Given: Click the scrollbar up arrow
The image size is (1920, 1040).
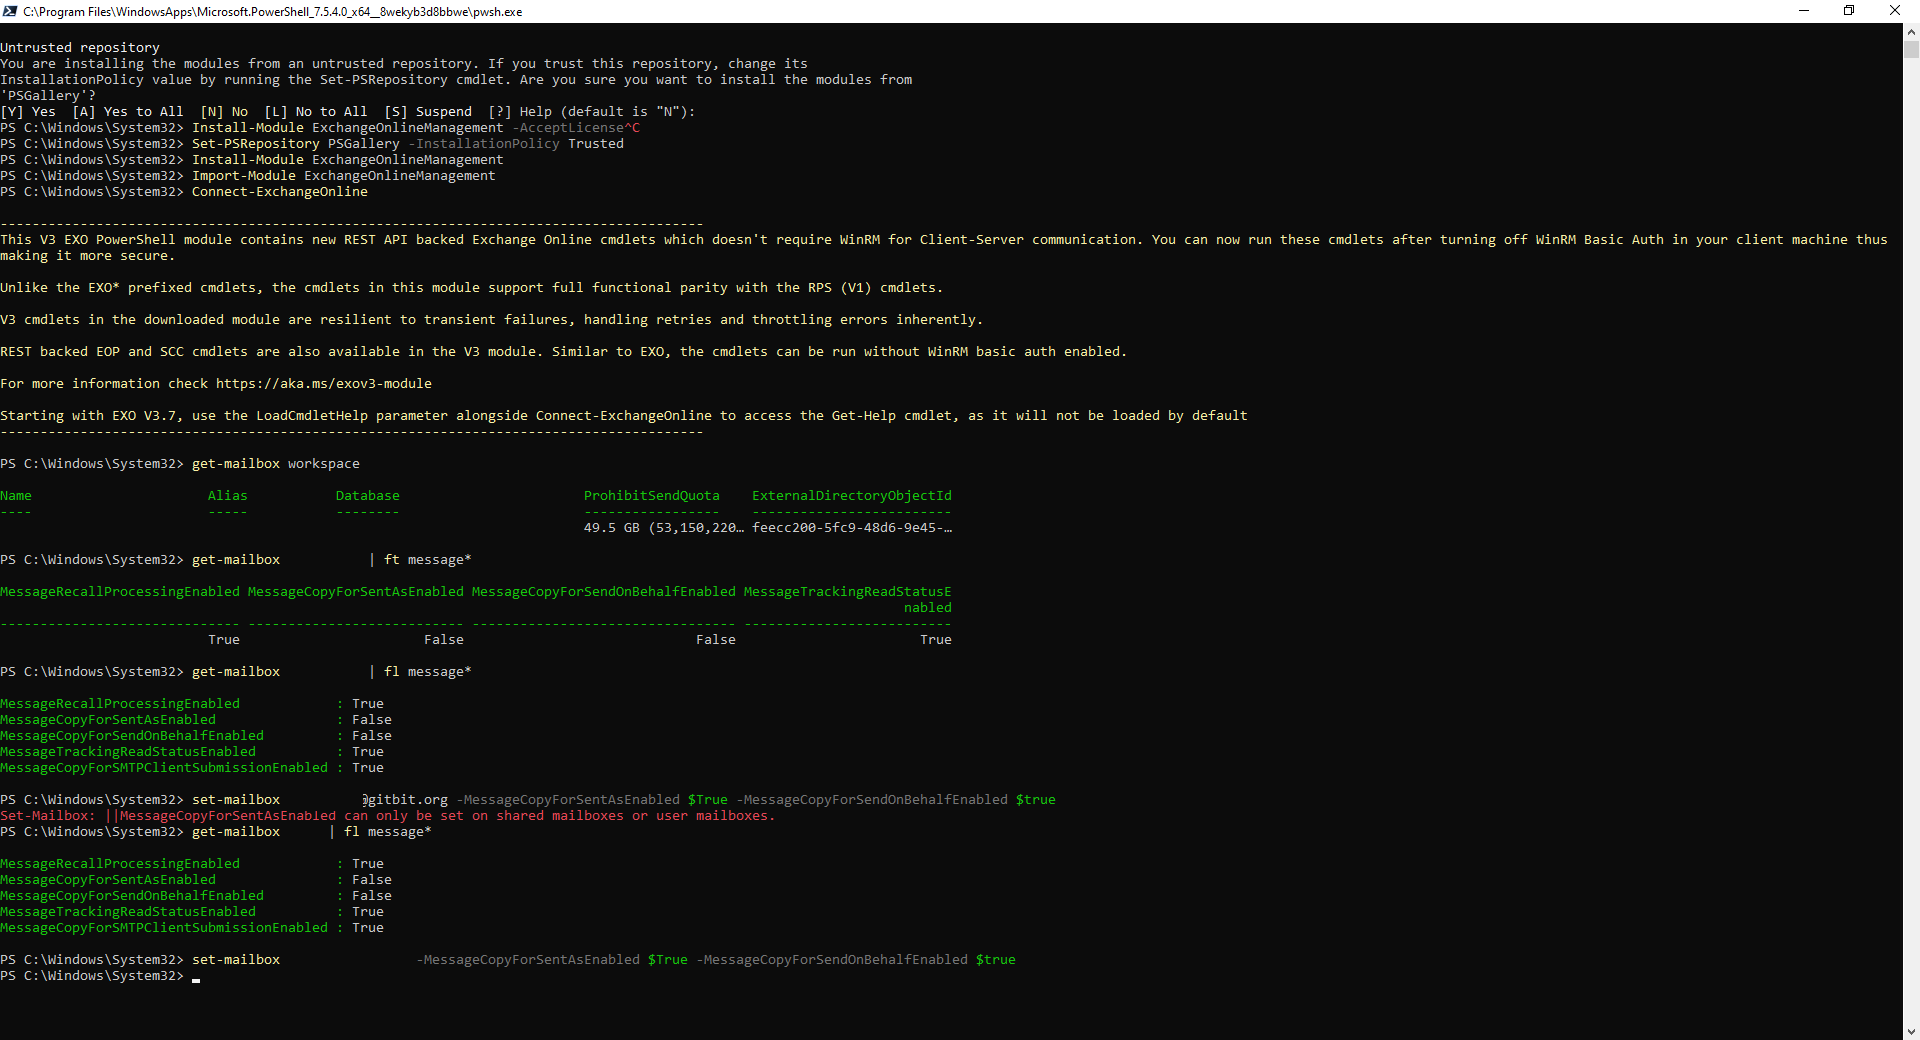Looking at the screenshot, I should coord(1911,31).
